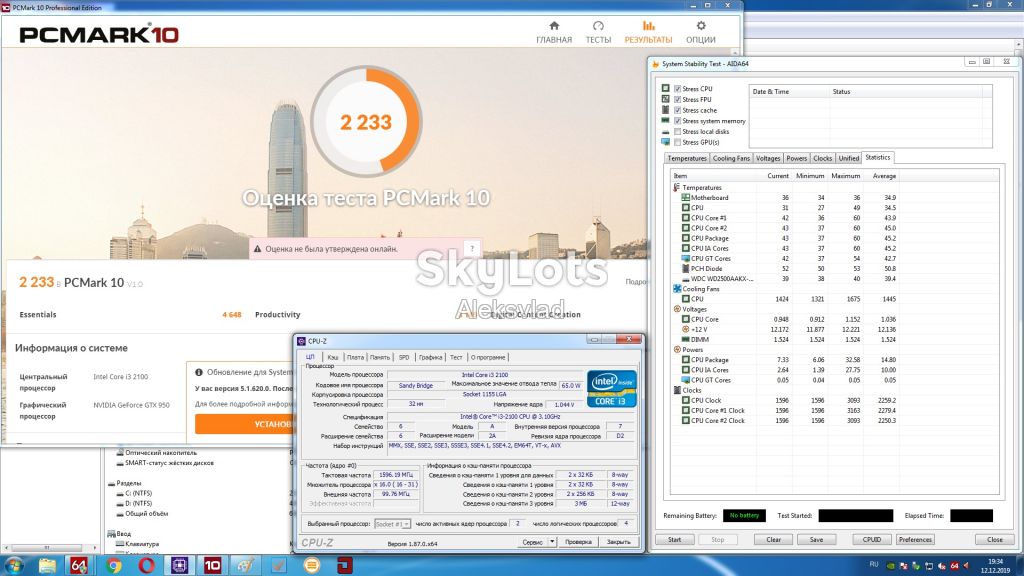Open the Graphics (Графика) tab in CPU-Z

430,357
